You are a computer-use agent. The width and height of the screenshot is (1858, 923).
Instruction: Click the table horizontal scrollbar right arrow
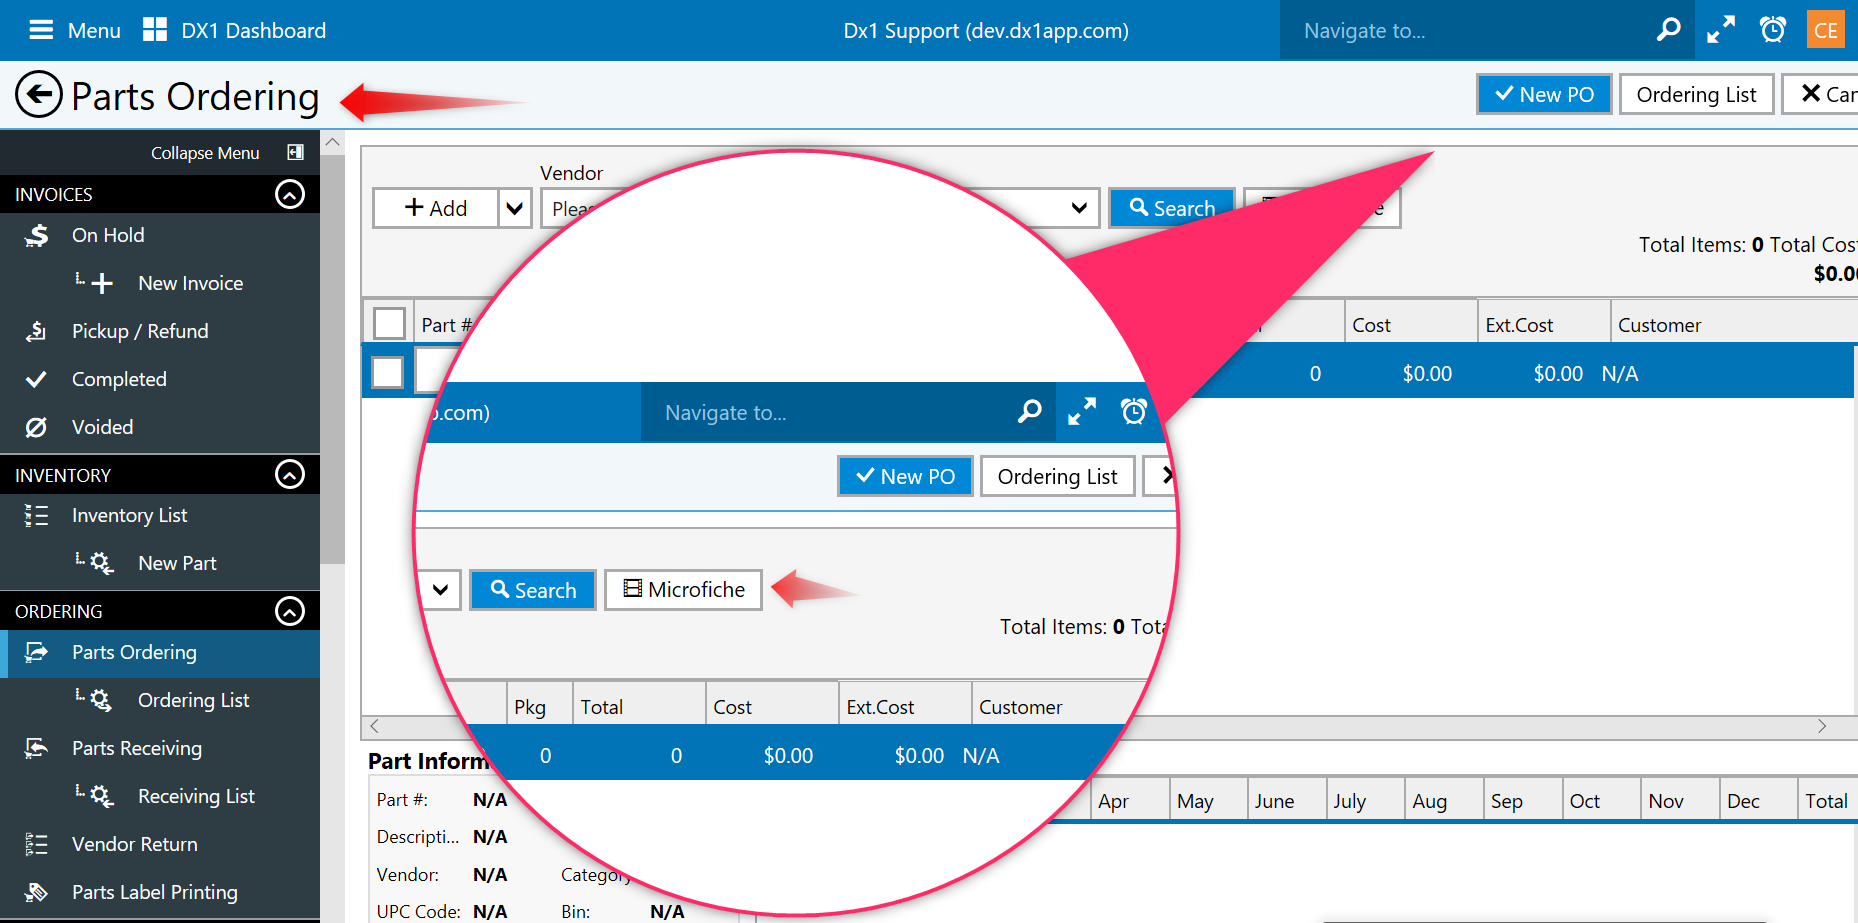pyautogui.click(x=1822, y=726)
